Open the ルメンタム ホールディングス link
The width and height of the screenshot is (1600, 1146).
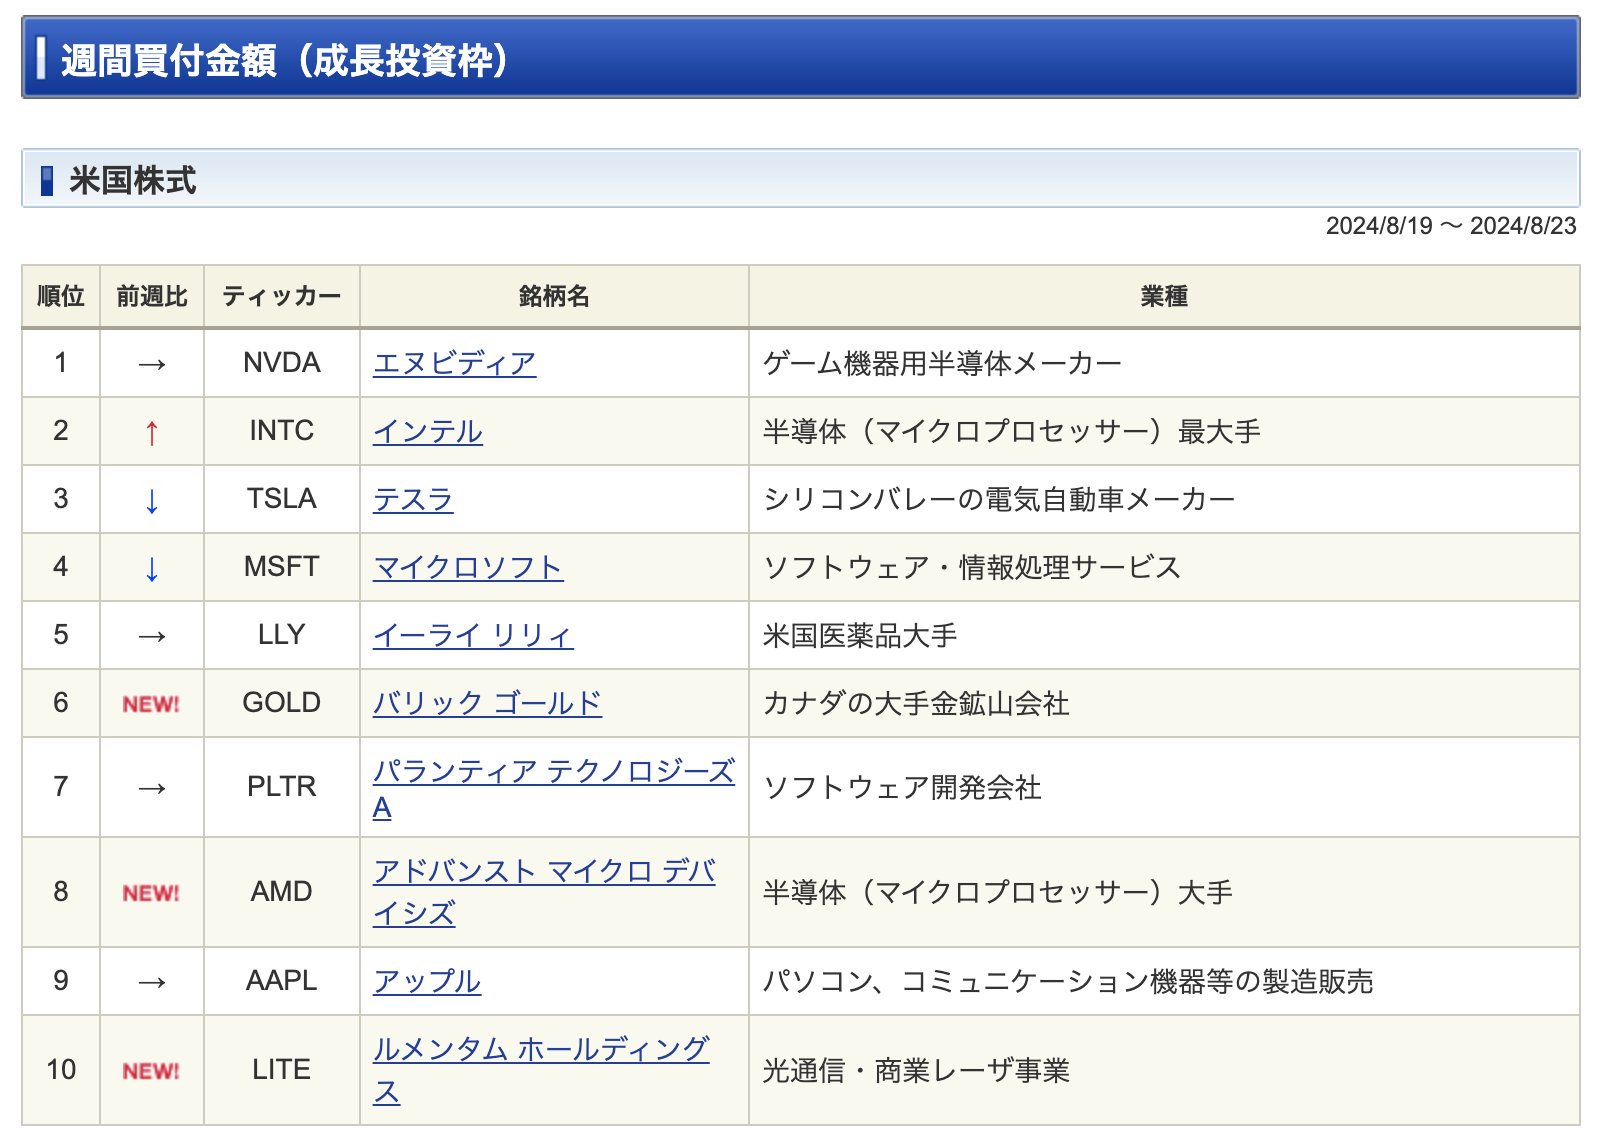pos(541,1070)
